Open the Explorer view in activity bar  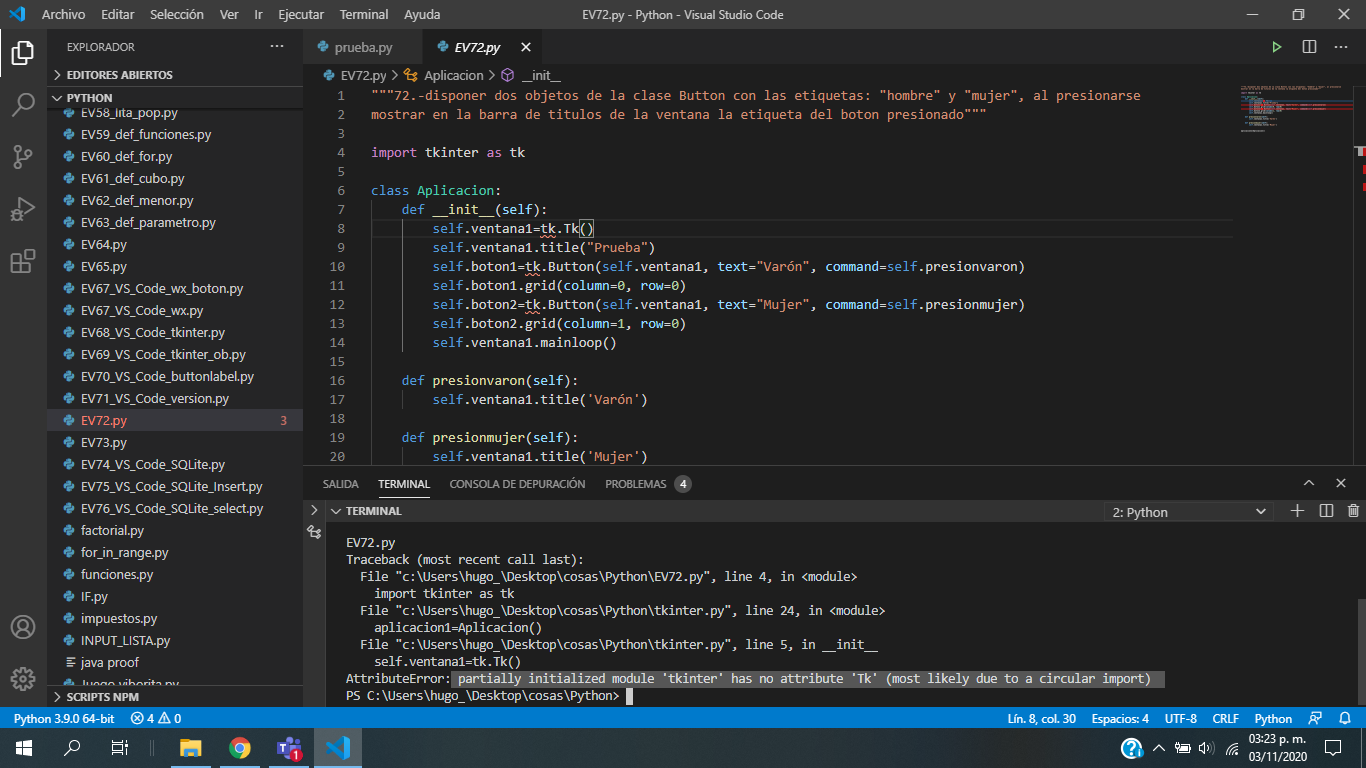tap(23, 51)
